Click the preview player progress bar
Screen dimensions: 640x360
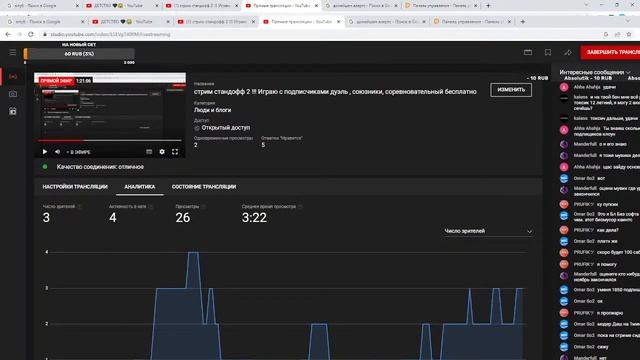[x=110, y=140]
